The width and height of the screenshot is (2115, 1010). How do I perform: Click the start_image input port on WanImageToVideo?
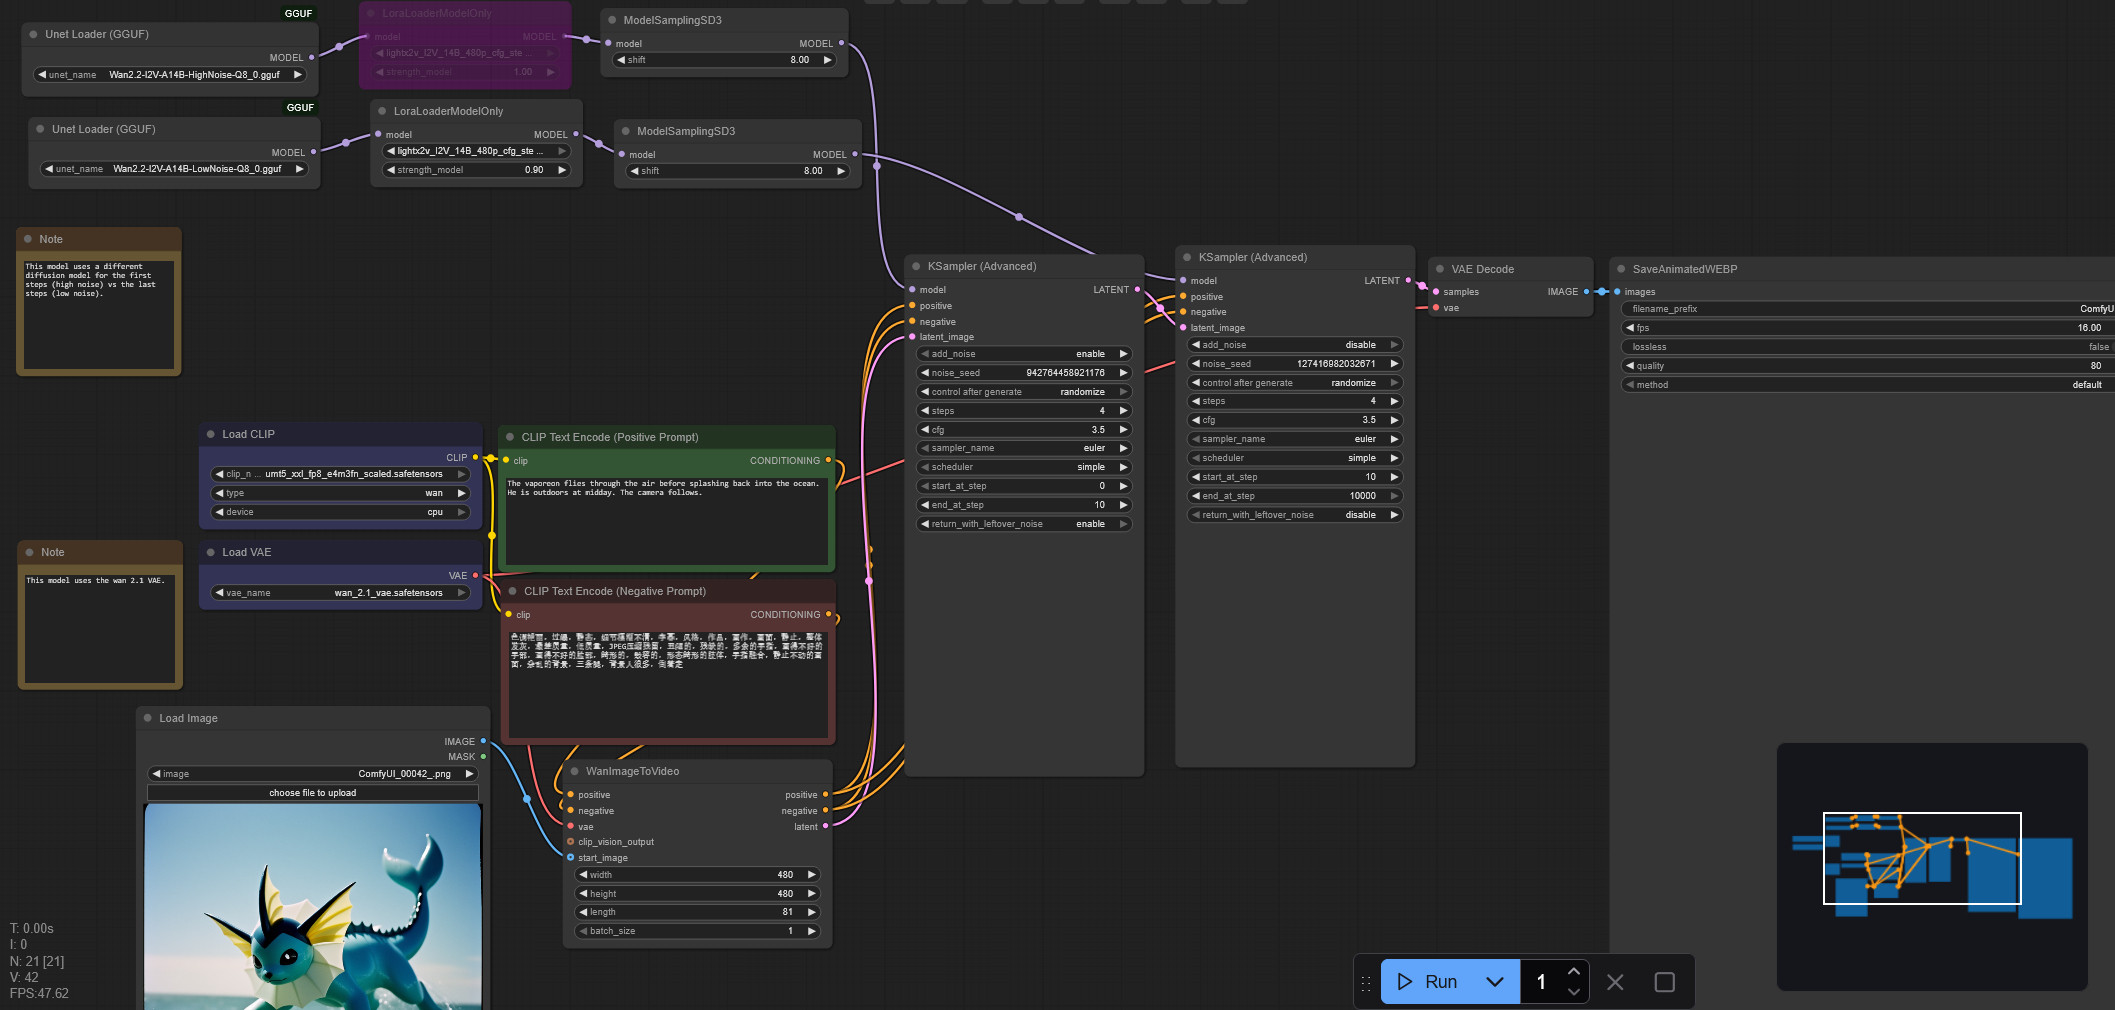coord(571,858)
